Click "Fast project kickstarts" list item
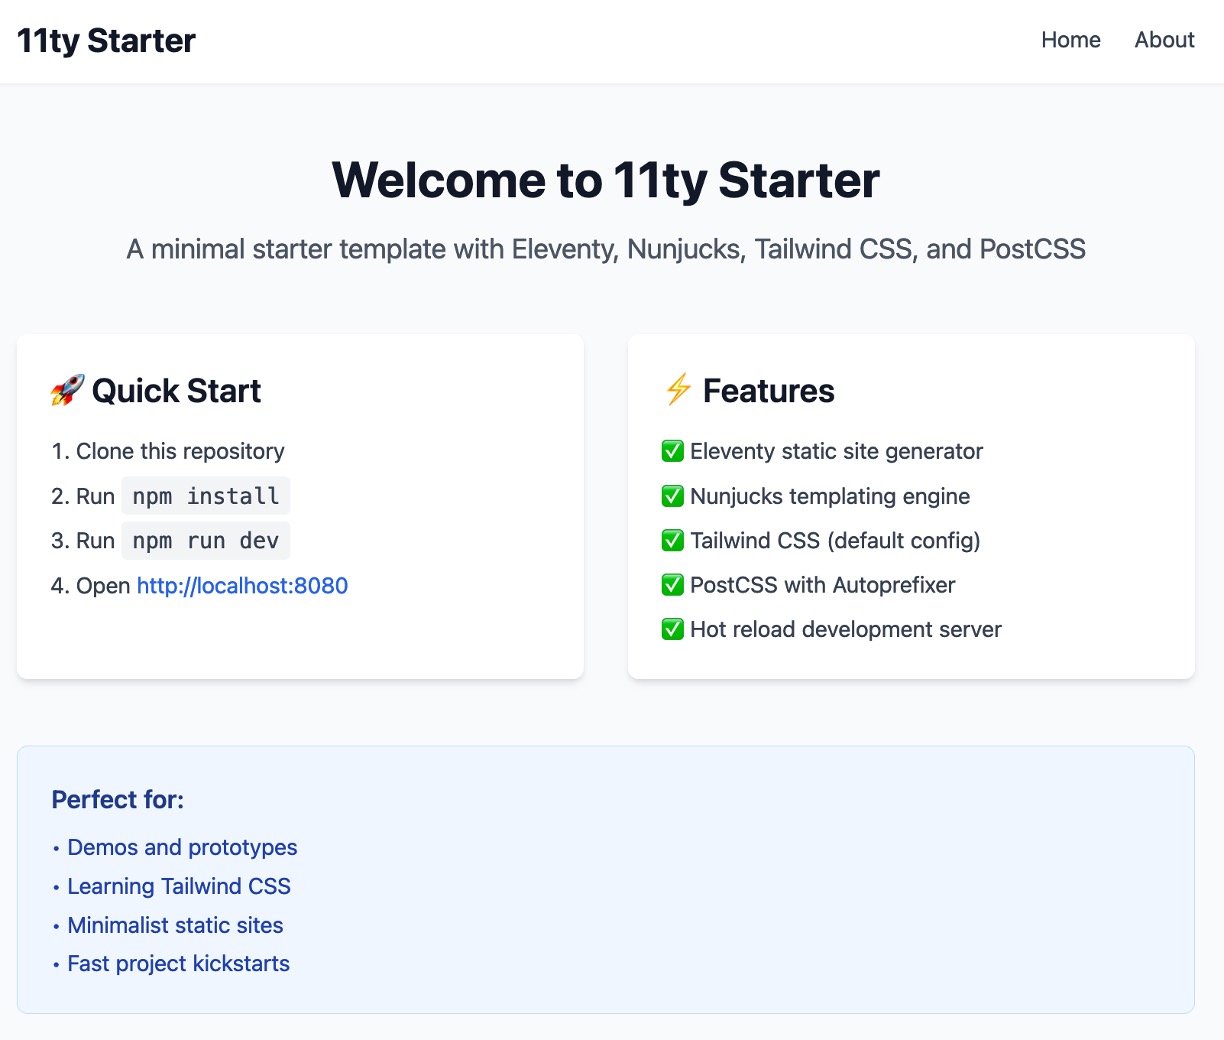The height and width of the screenshot is (1040, 1224). click(x=178, y=964)
